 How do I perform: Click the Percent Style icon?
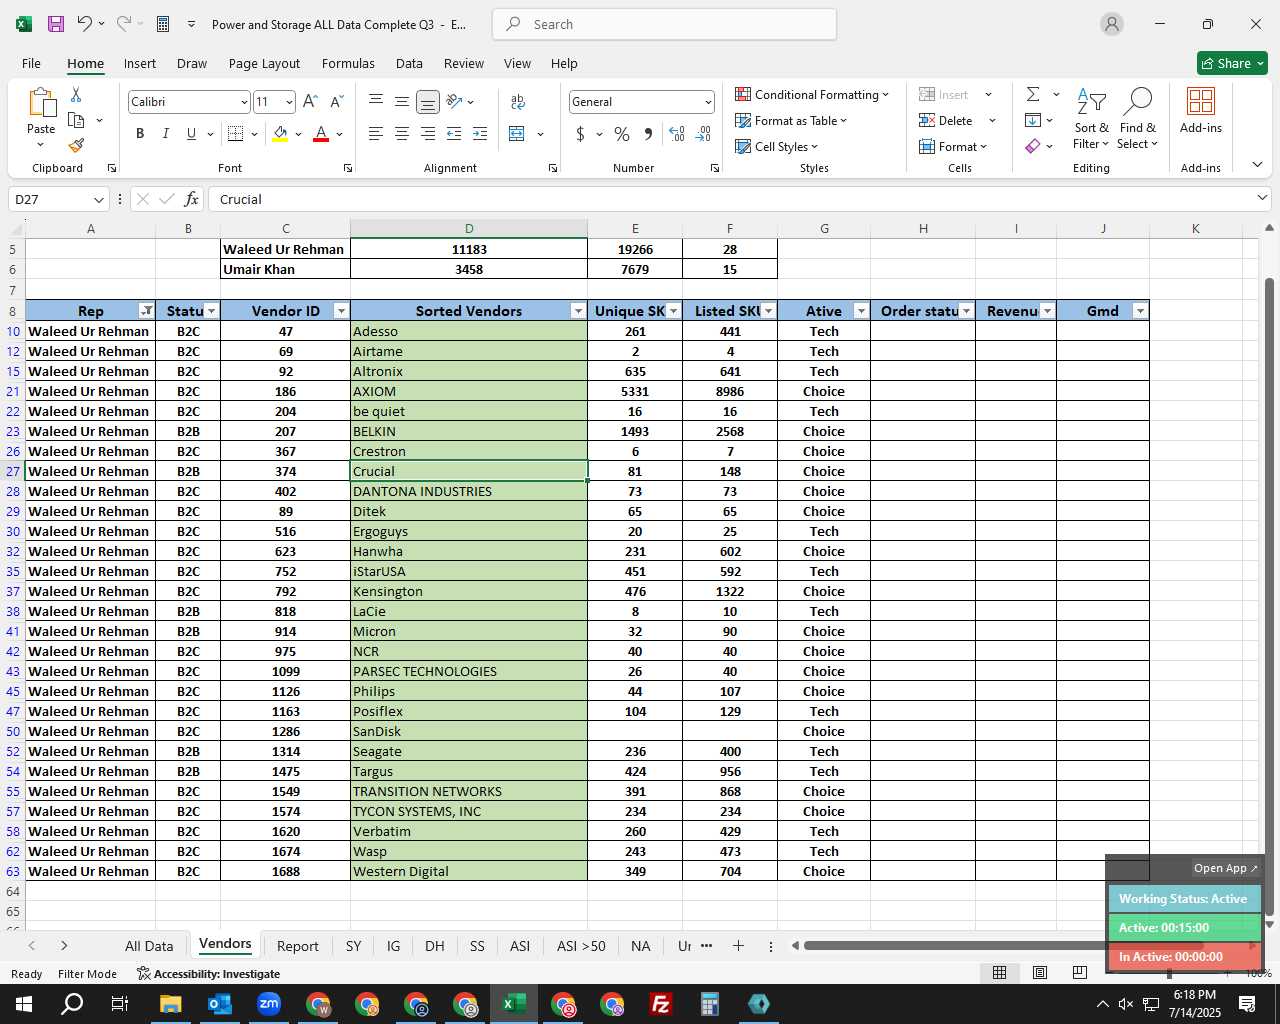(622, 134)
